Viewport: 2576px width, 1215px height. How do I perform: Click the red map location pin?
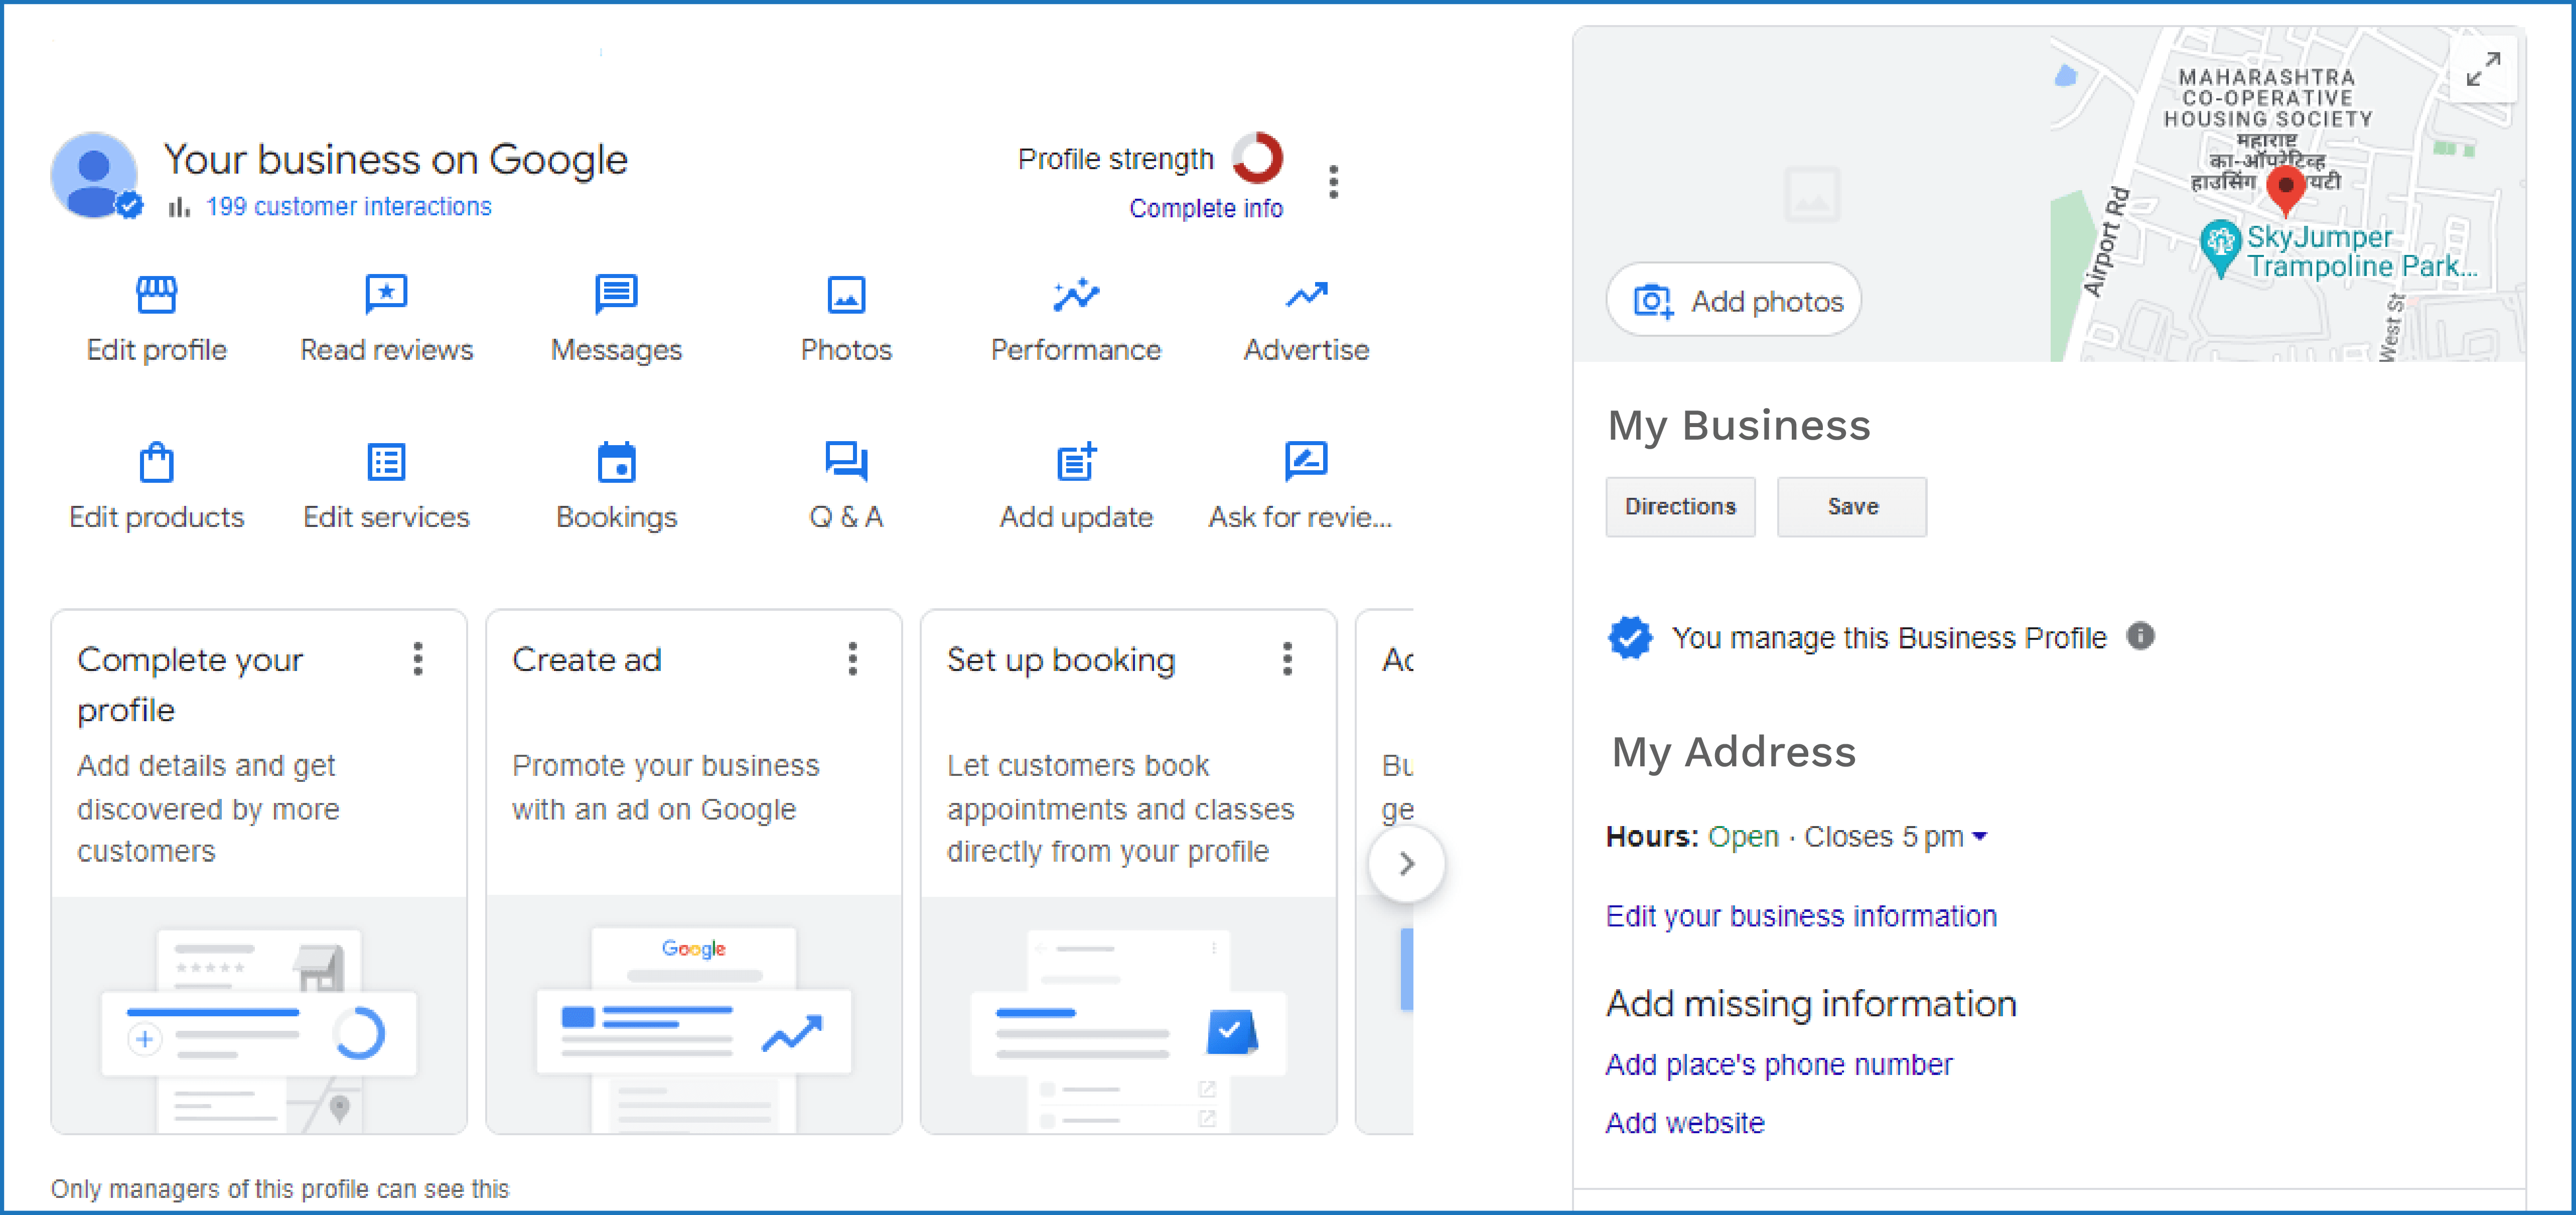(2286, 190)
